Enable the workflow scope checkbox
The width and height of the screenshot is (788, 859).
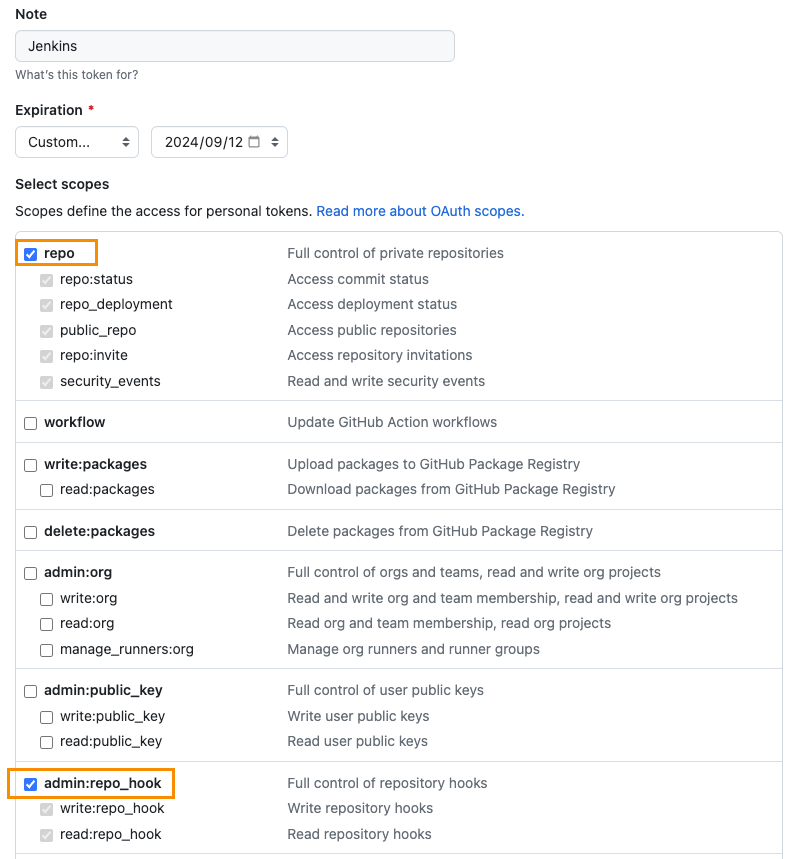pos(30,423)
